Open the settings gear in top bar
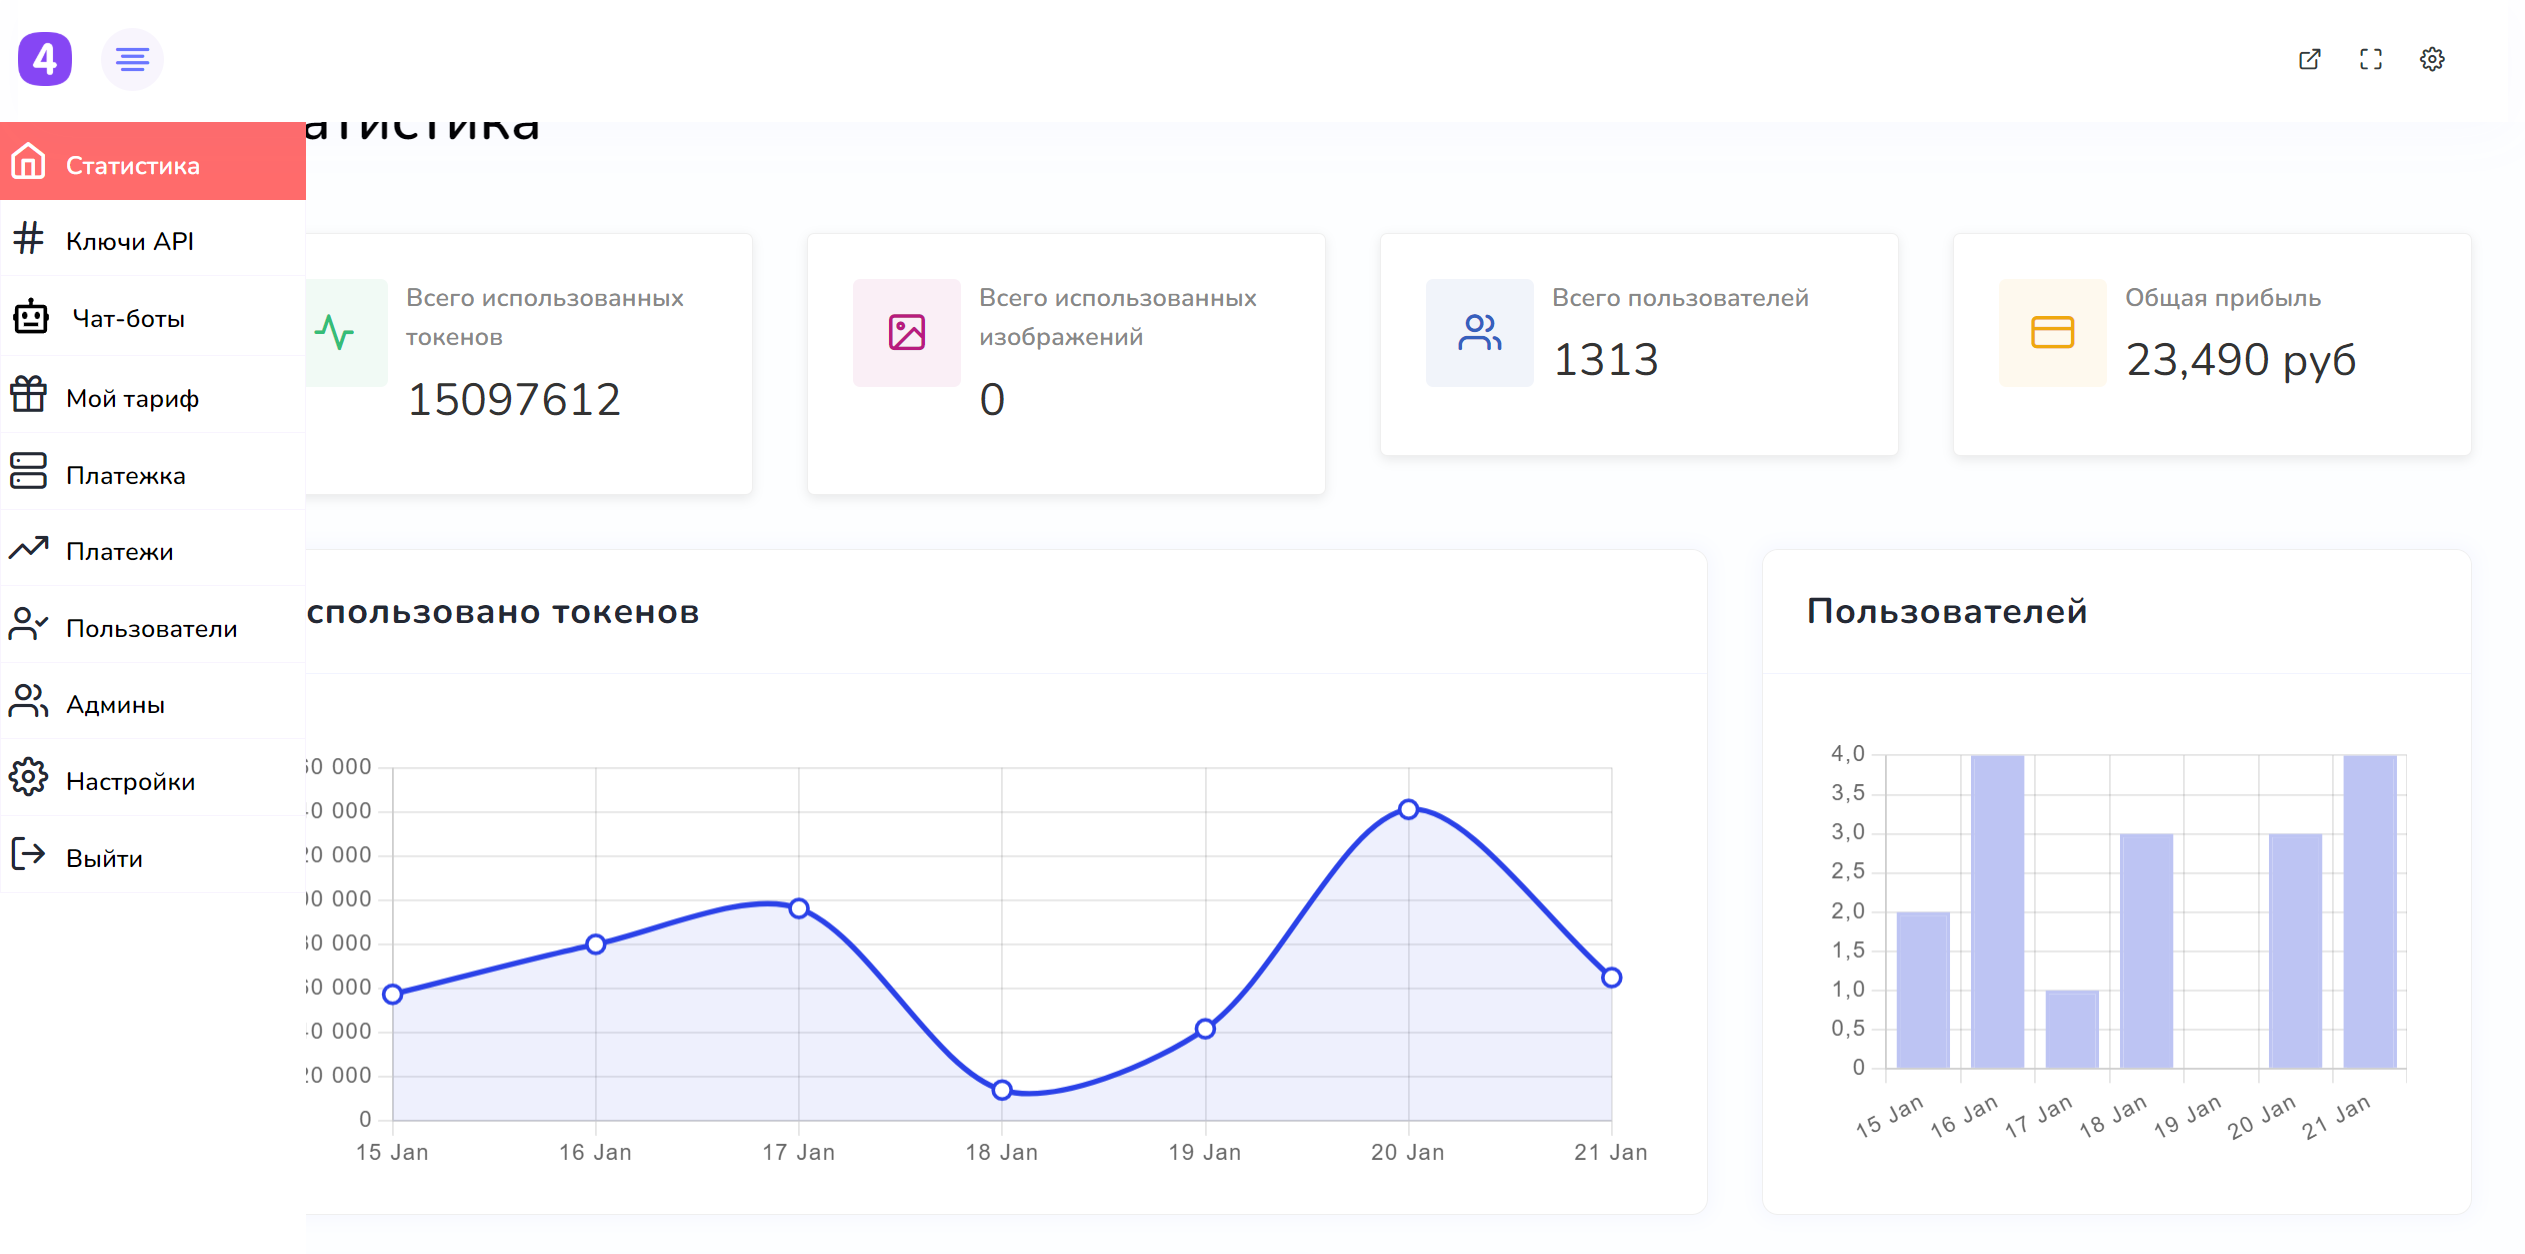The width and height of the screenshot is (2525, 1254). (2432, 59)
